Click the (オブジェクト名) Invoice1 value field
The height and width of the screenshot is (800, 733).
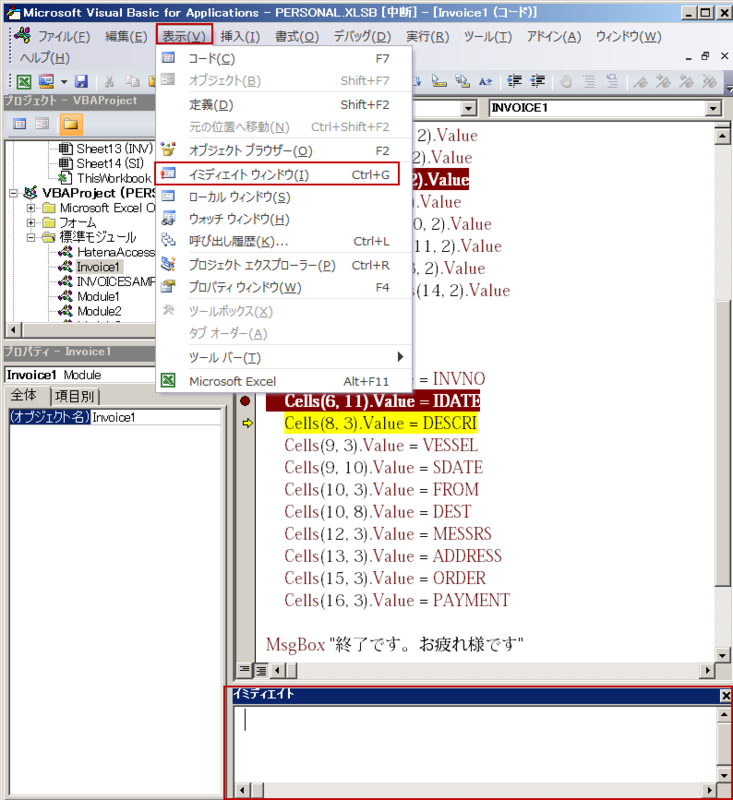pyautogui.click(x=156, y=417)
